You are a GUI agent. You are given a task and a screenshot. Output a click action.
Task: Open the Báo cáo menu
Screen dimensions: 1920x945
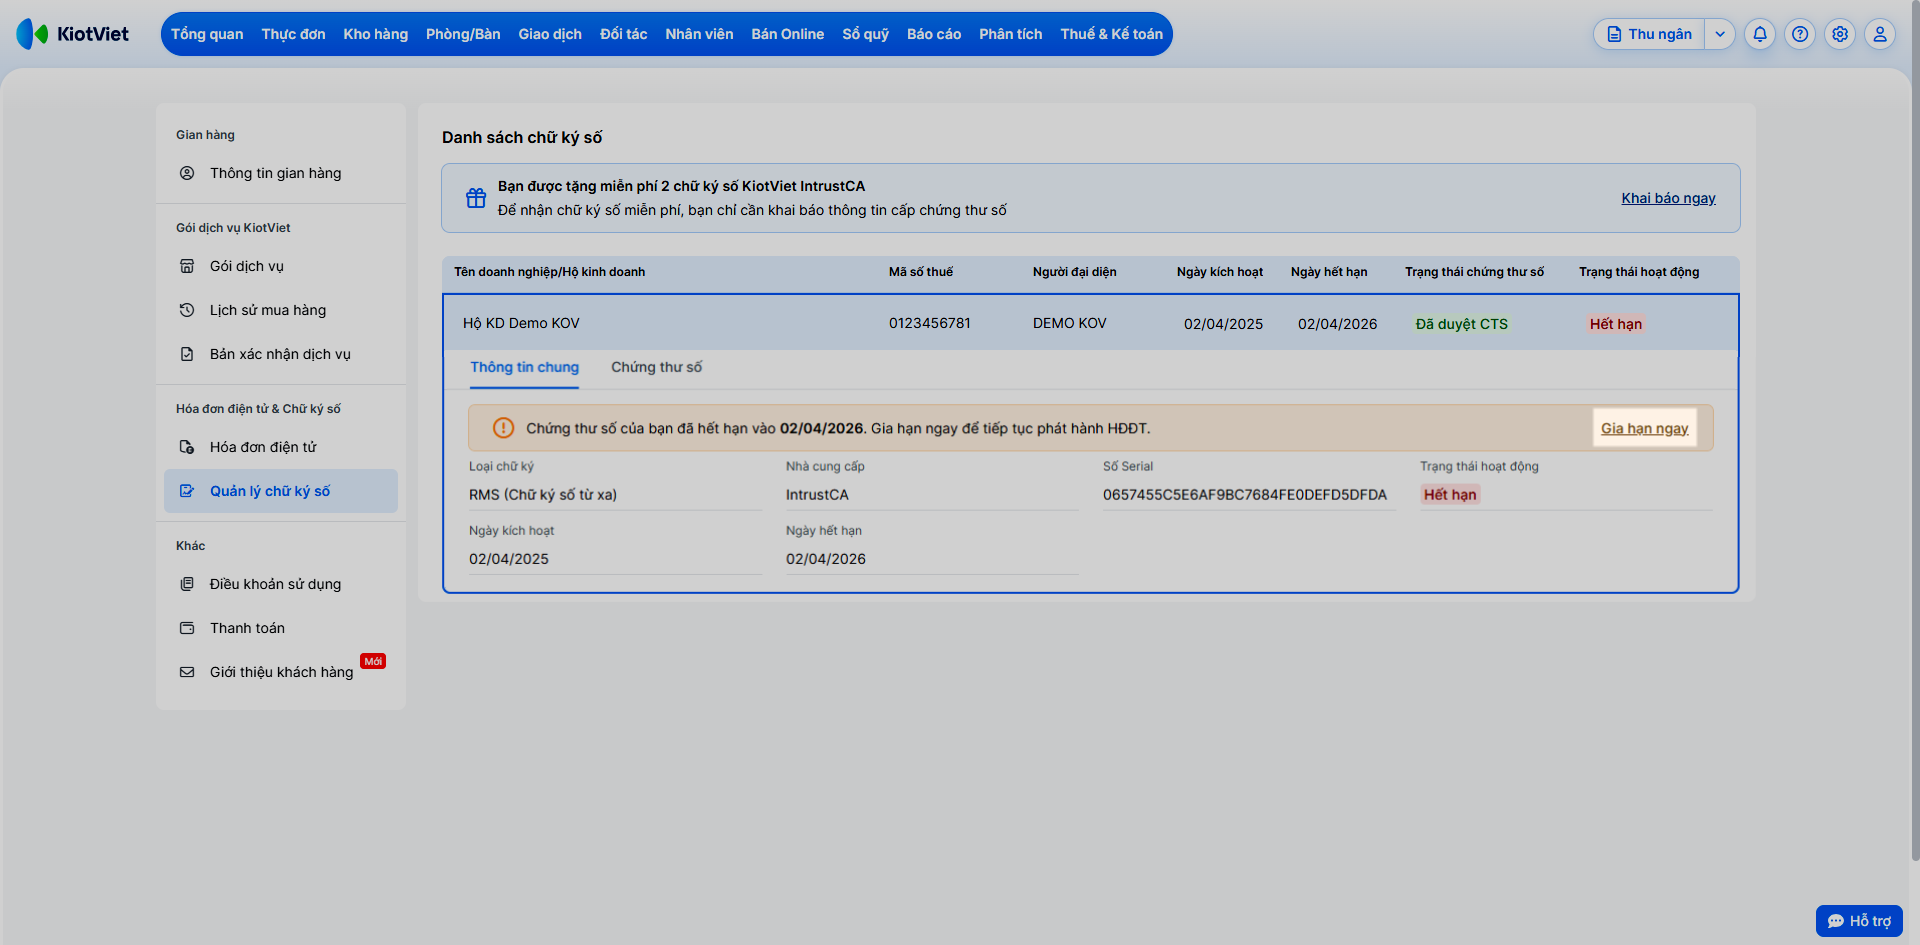934,34
